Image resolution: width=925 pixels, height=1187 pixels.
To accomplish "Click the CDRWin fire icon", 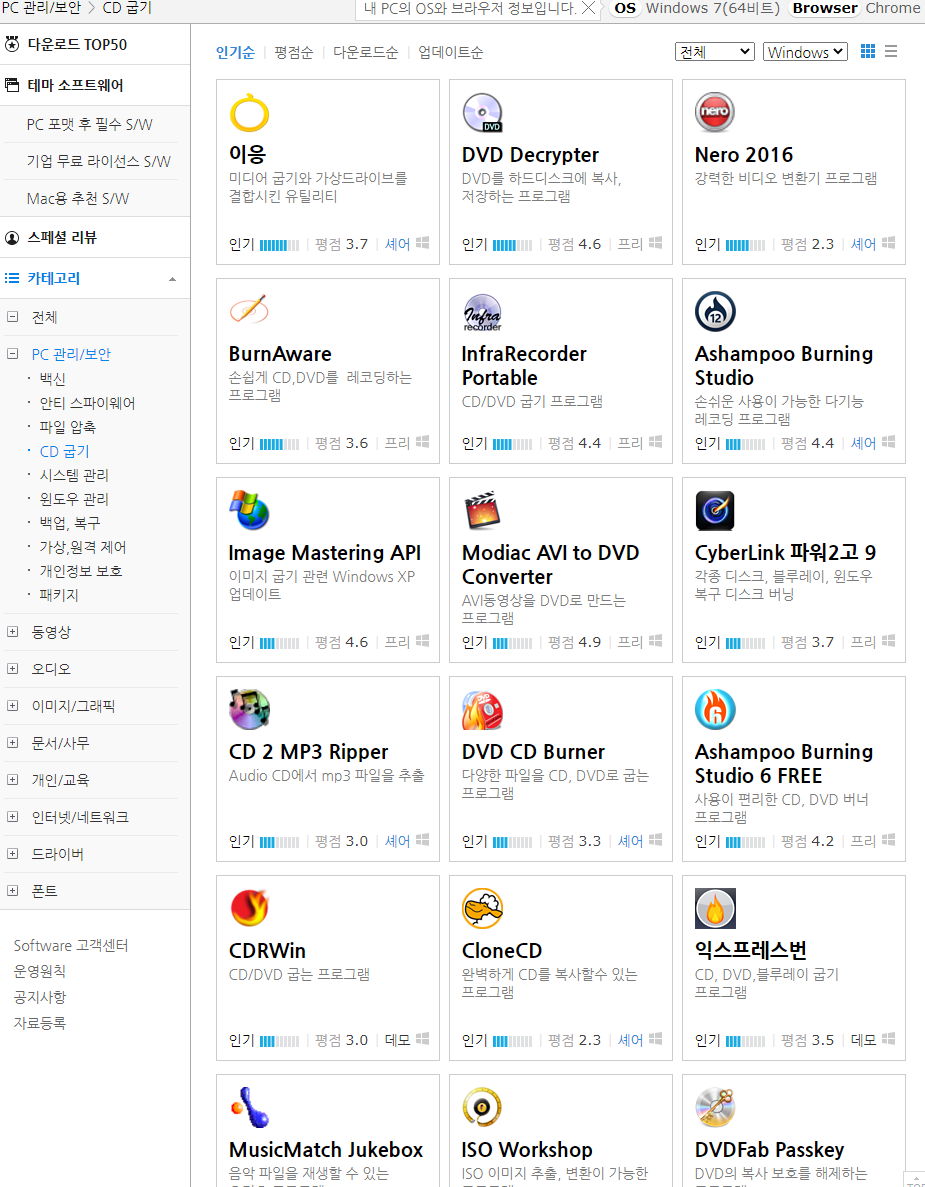I will (x=249, y=908).
